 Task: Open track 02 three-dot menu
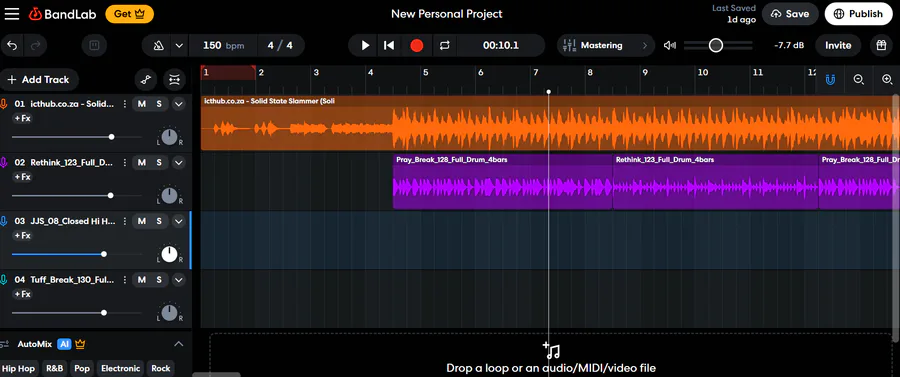coord(125,162)
